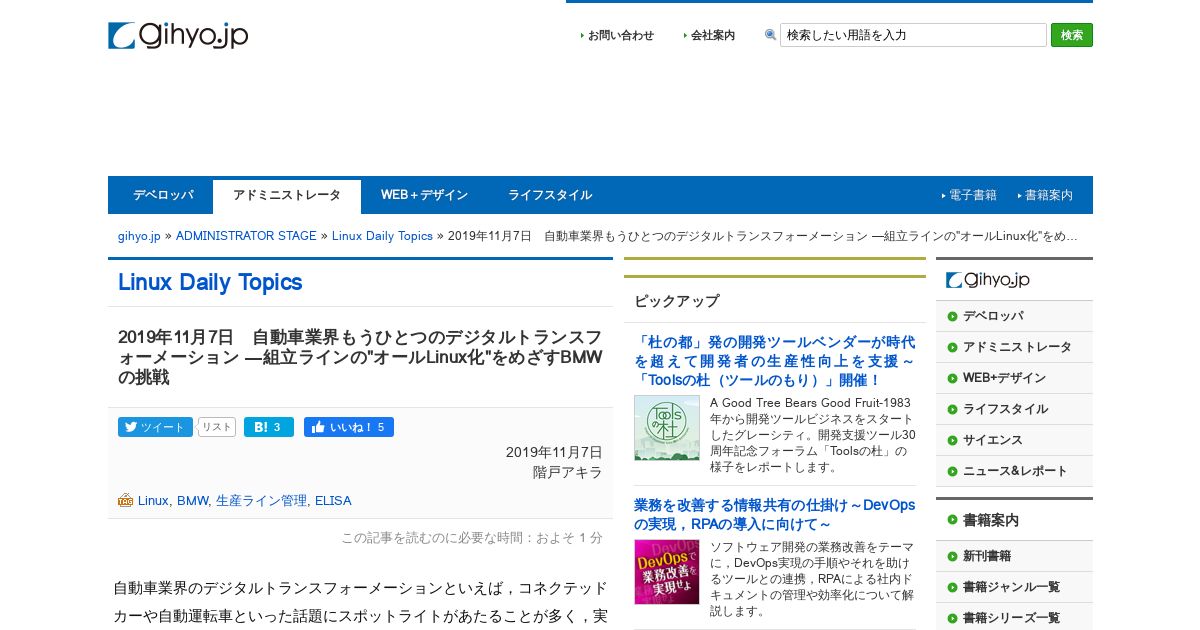Switch to the デベロッパ tab
1200x630 pixels.
pos(163,195)
